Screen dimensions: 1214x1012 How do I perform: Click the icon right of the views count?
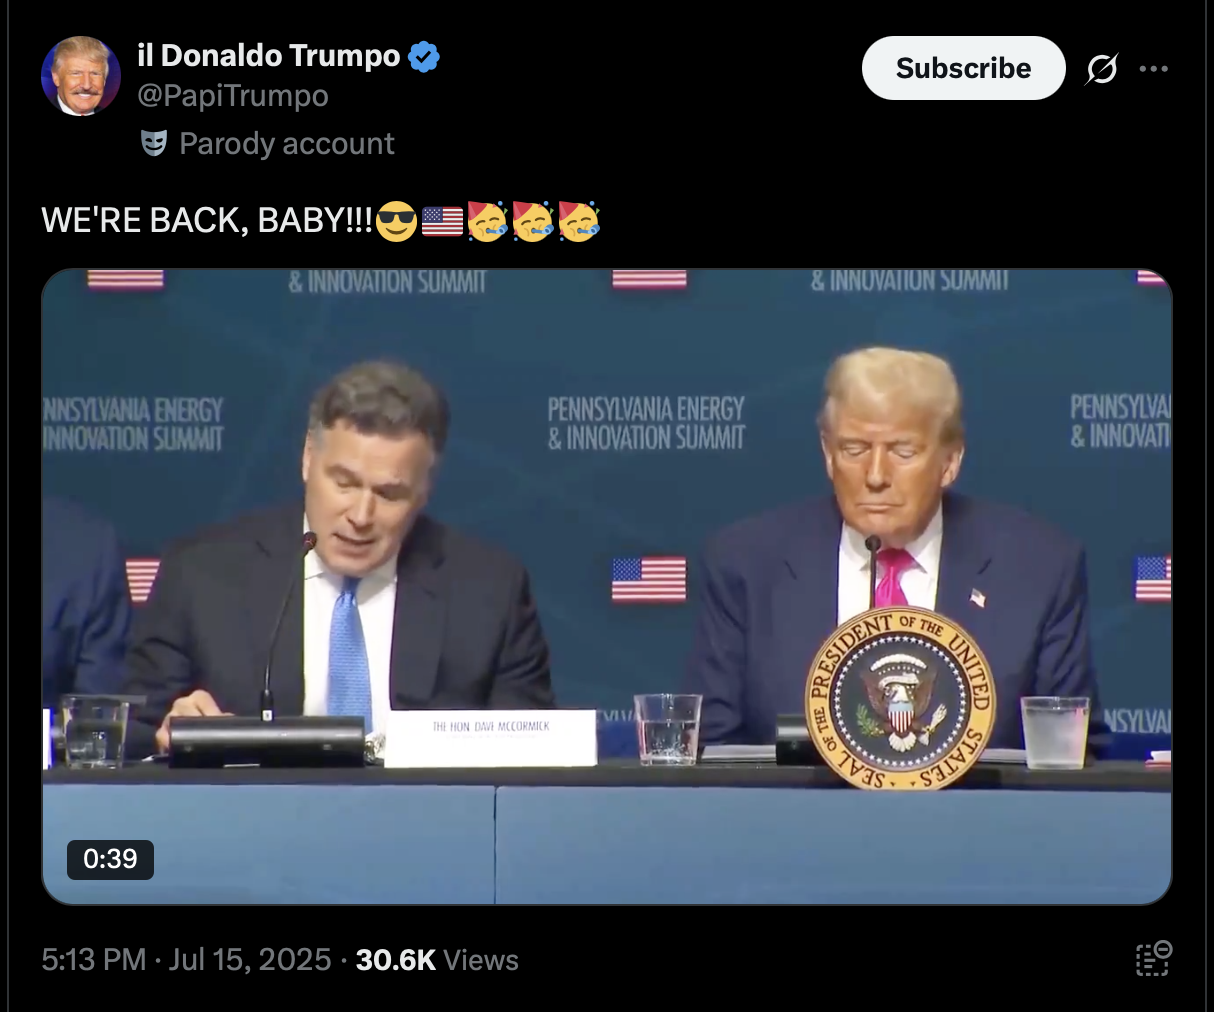pyautogui.click(x=1153, y=959)
